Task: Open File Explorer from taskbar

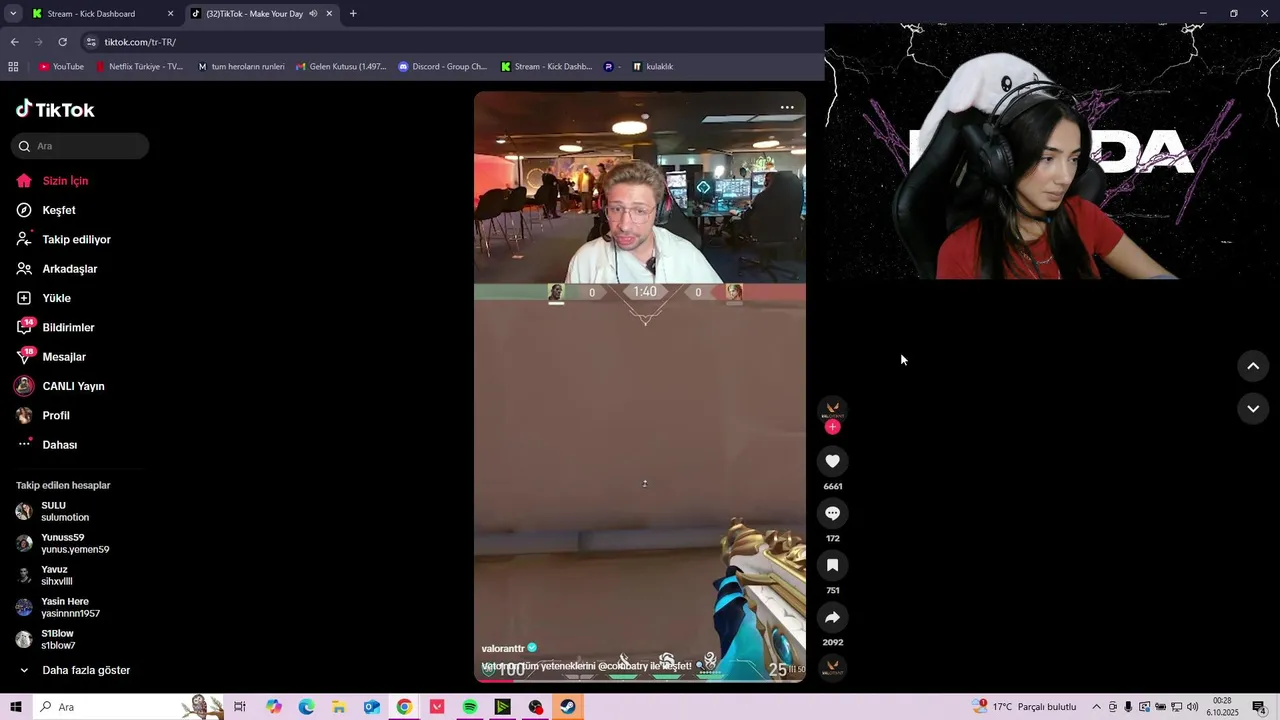Action: coord(339,707)
